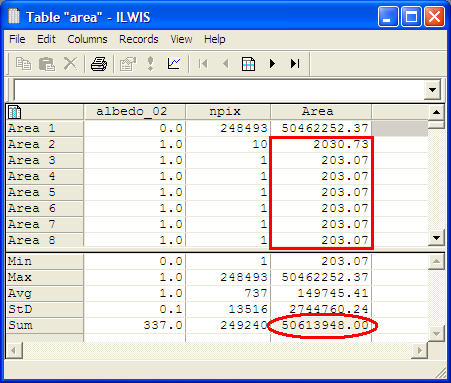The image size is (451, 383).
Task: Go to the previous record icon
Action: [x=226, y=63]
